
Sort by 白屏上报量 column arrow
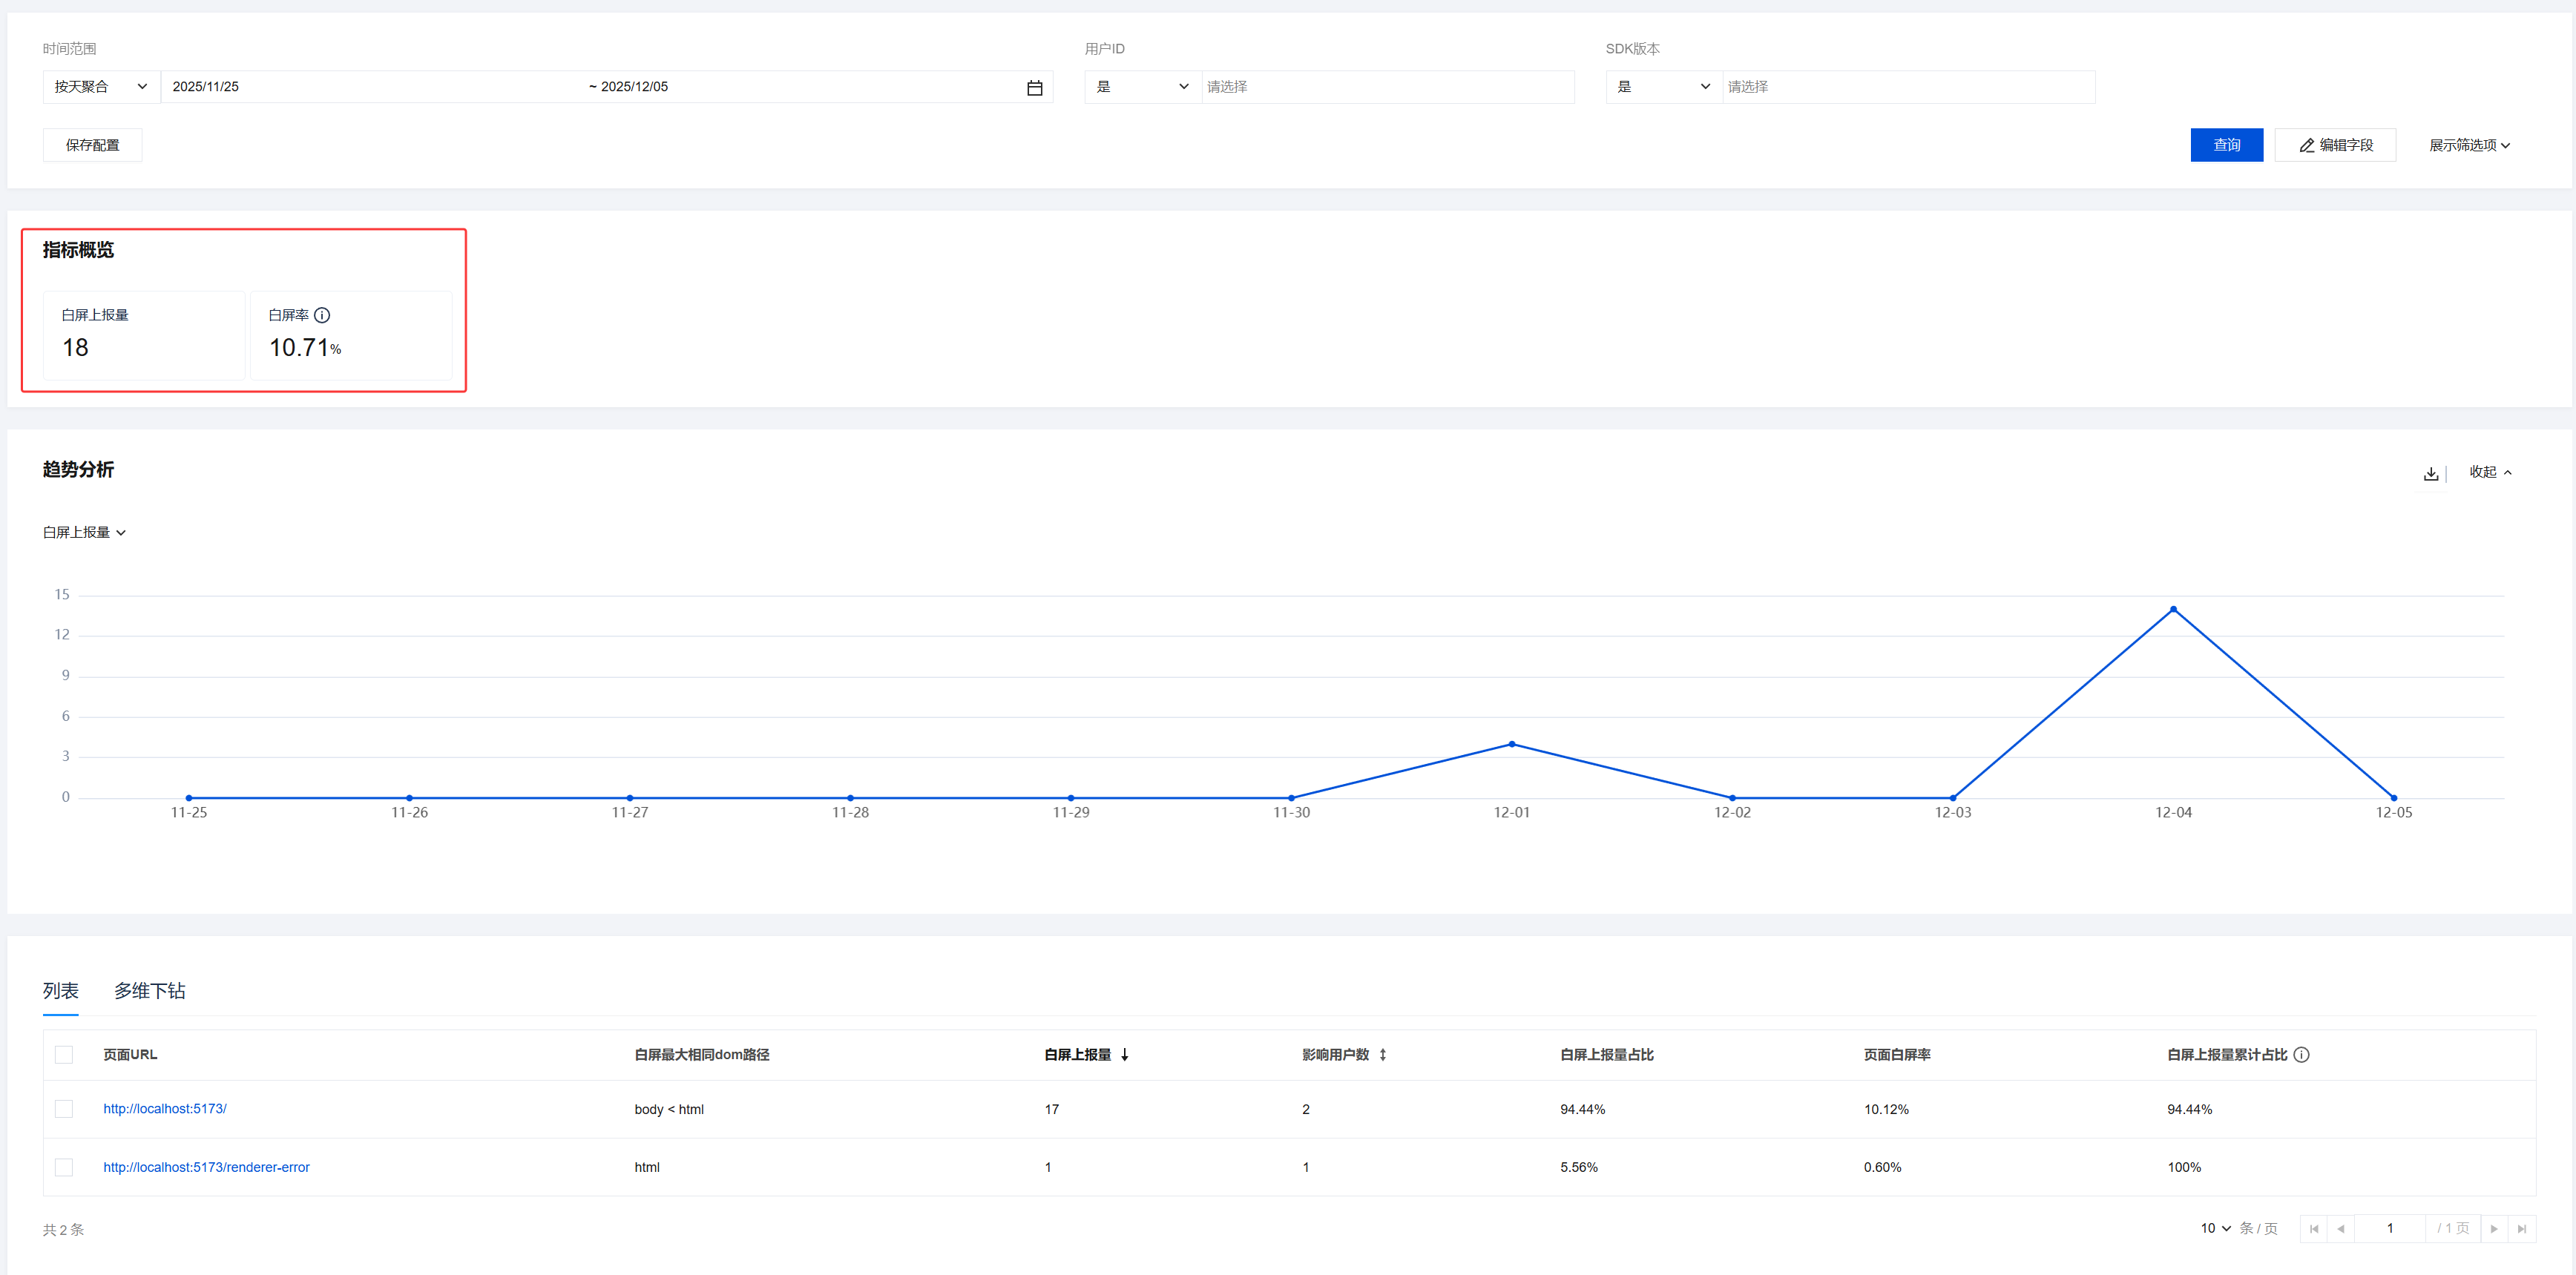point(1125,1055)
